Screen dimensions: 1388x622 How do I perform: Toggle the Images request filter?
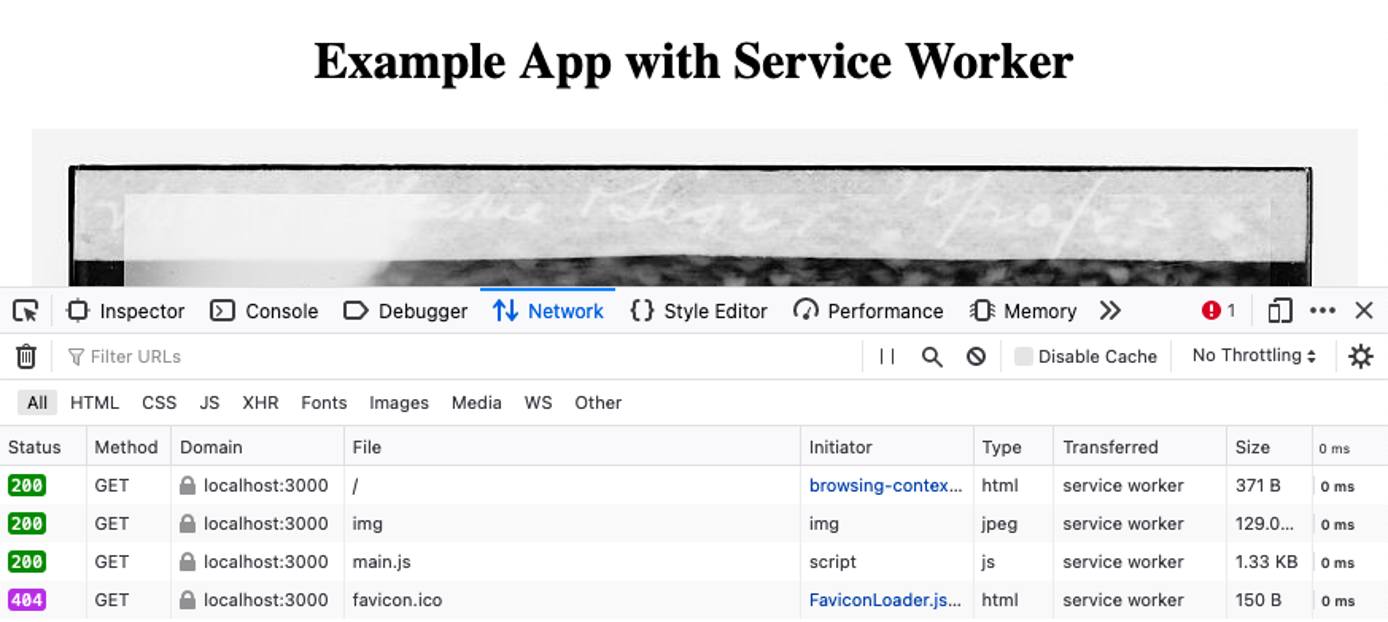[x=398, y=402]
